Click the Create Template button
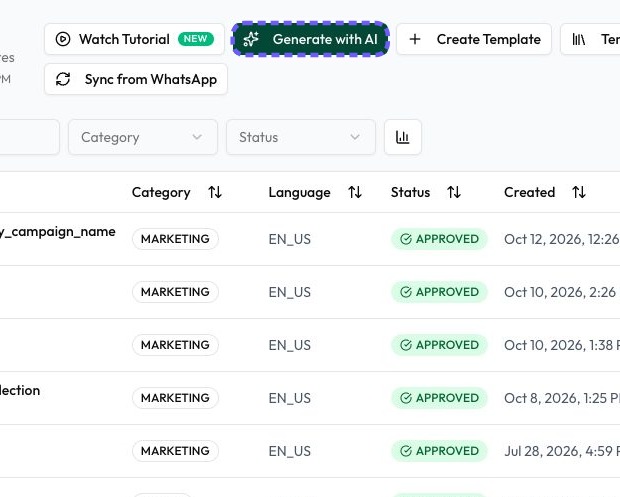The image size is (620, 497). coord(474,39)
